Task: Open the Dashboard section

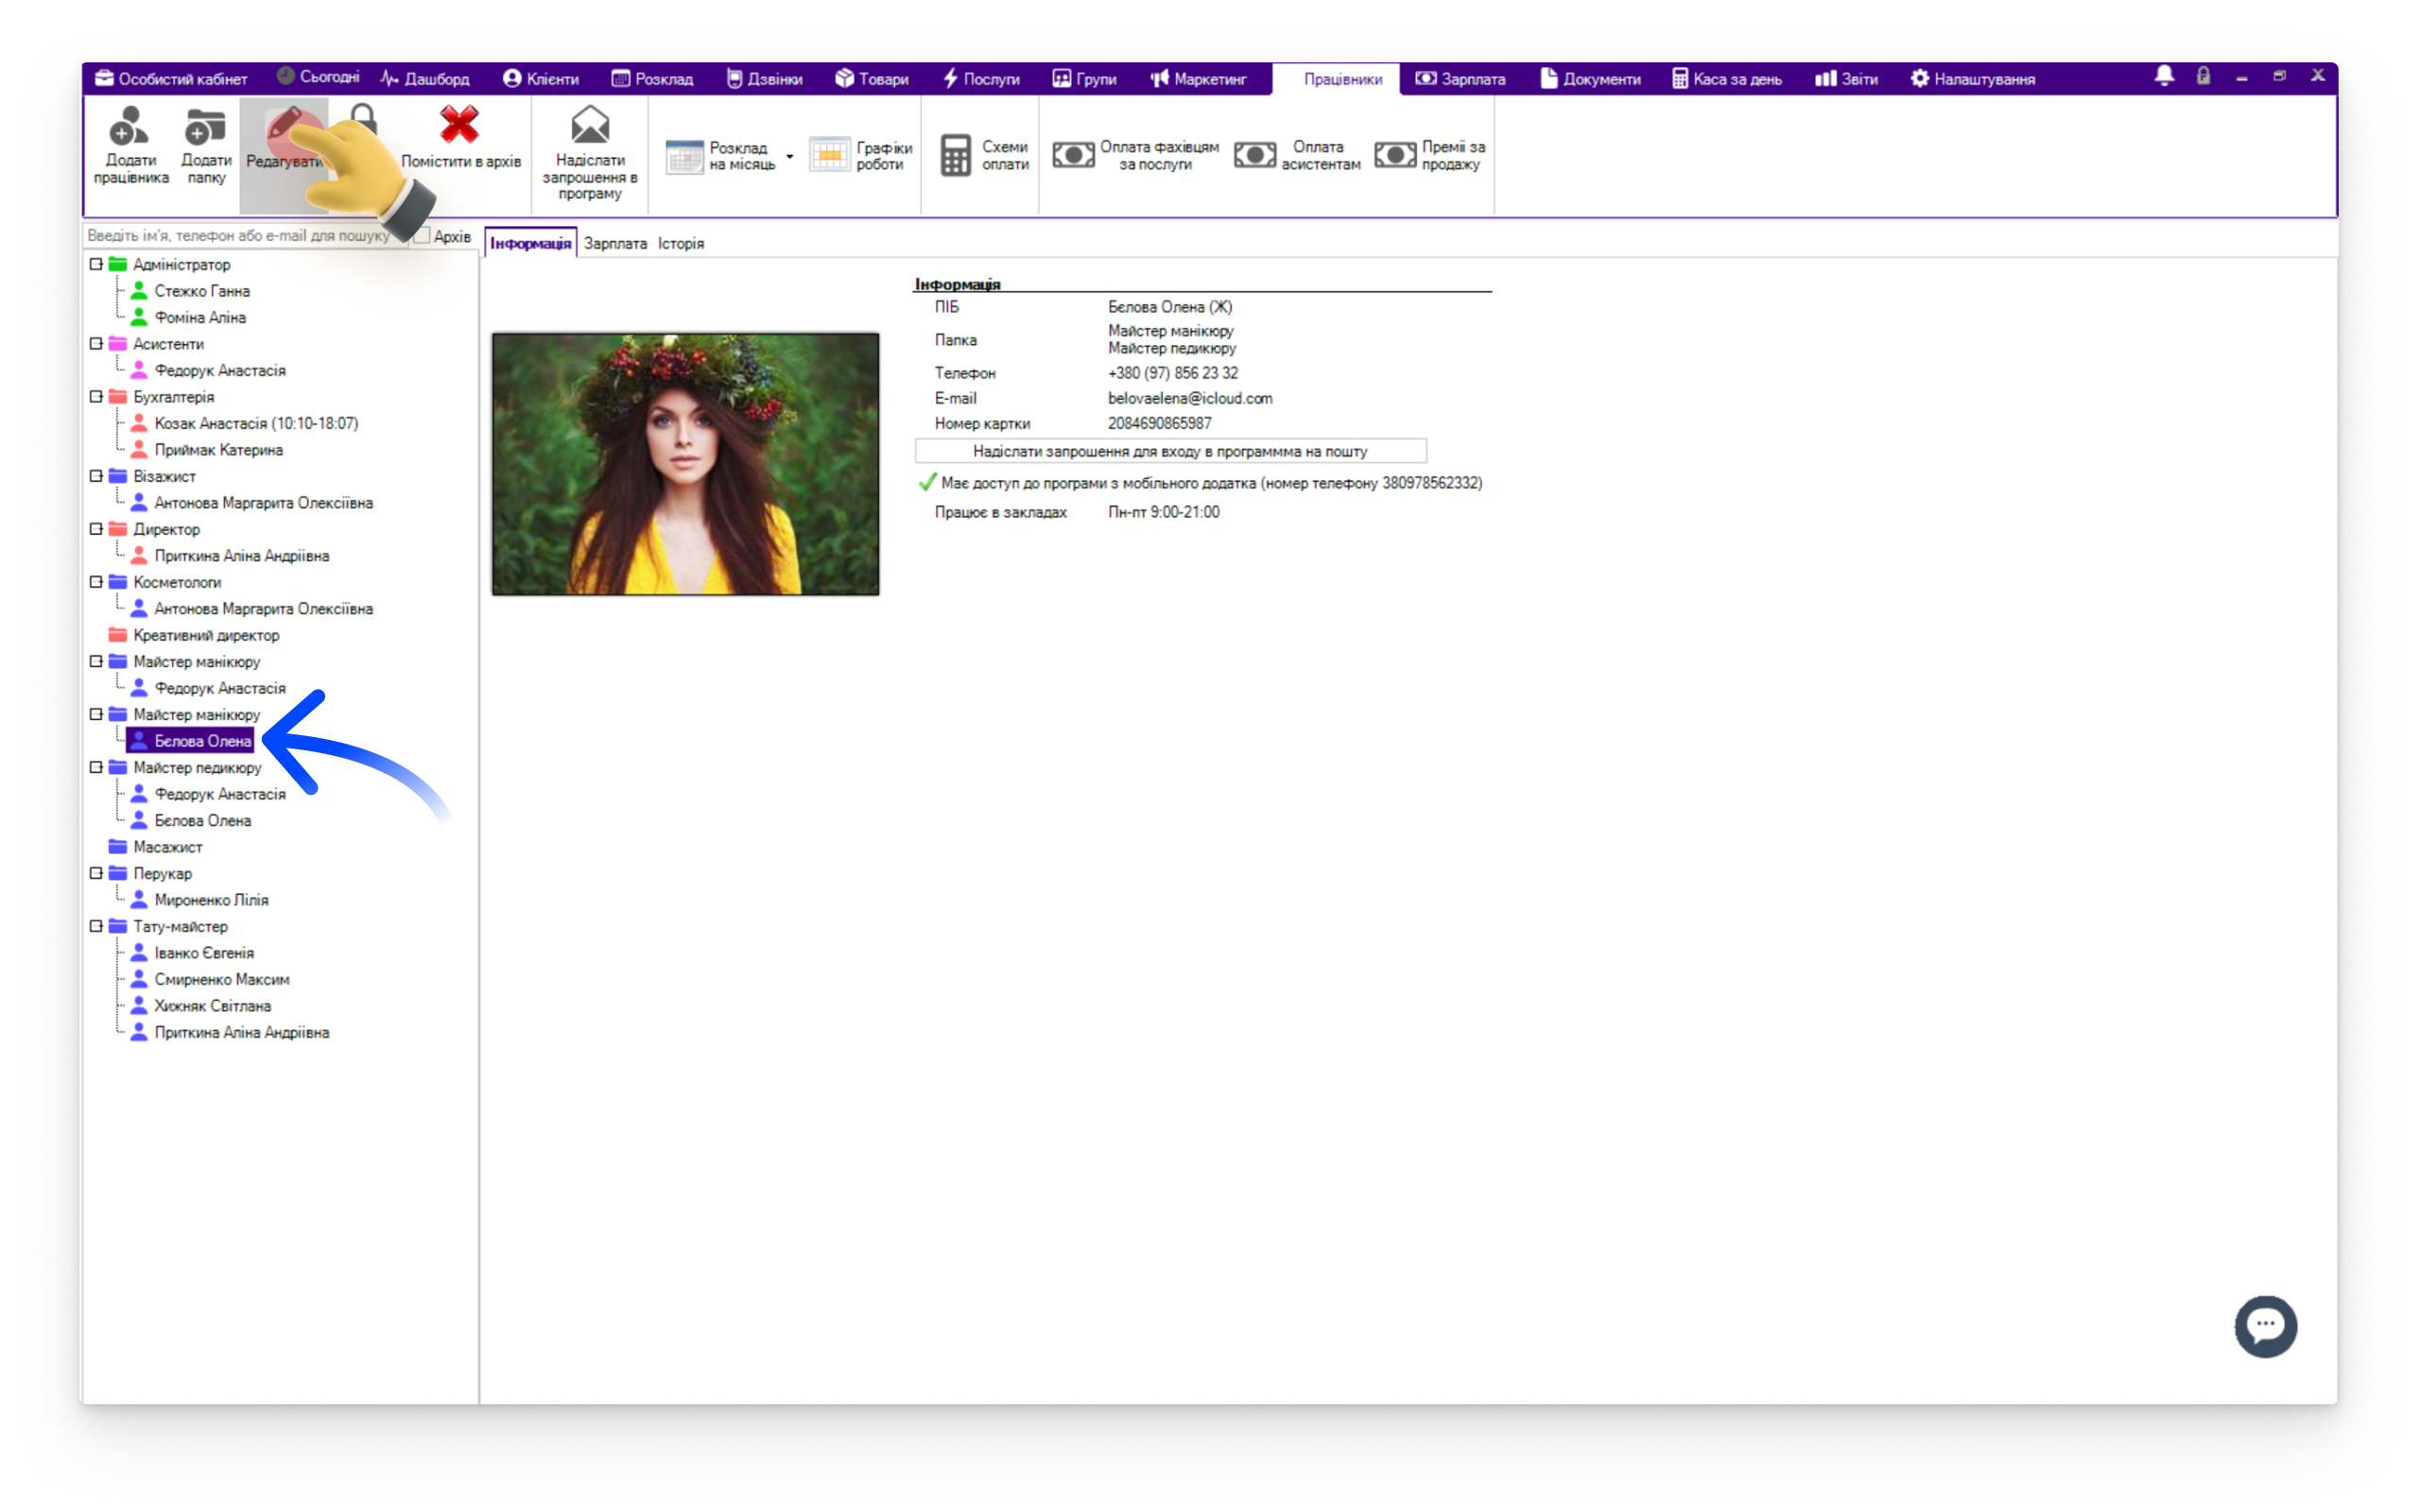Action: click(x=425, y=79)
